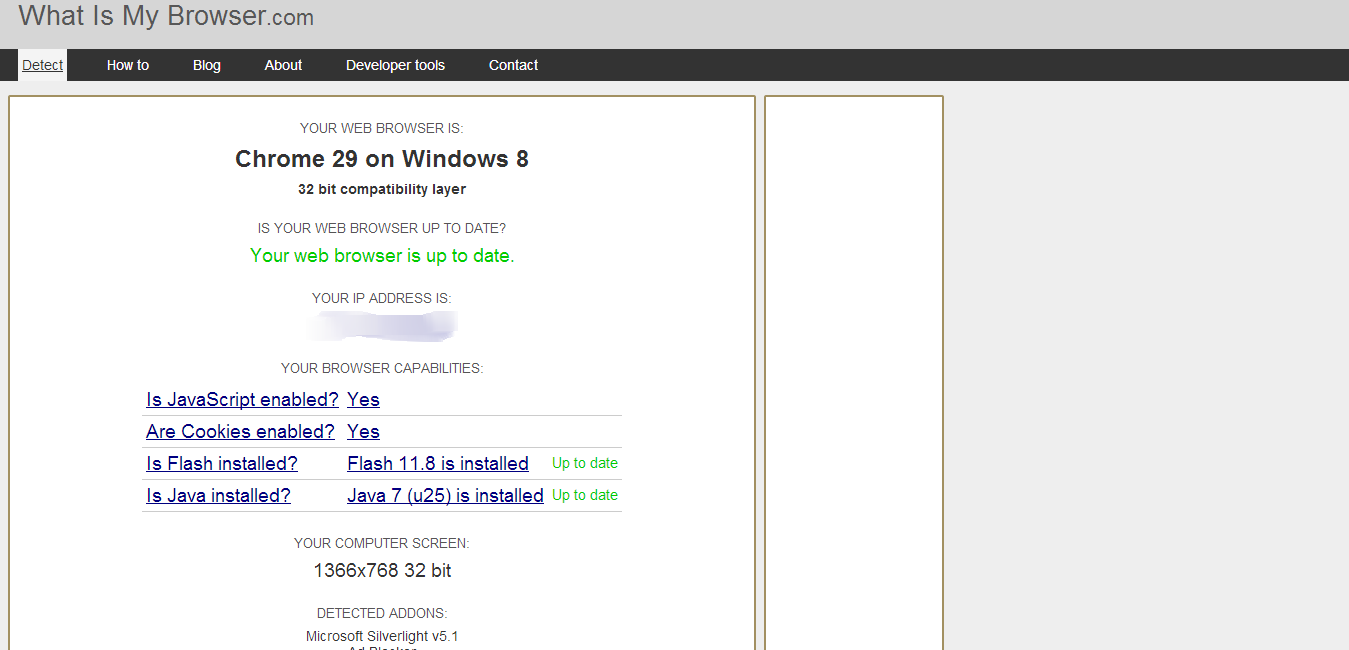Click the 'Up to date' status beside Java

585,495
